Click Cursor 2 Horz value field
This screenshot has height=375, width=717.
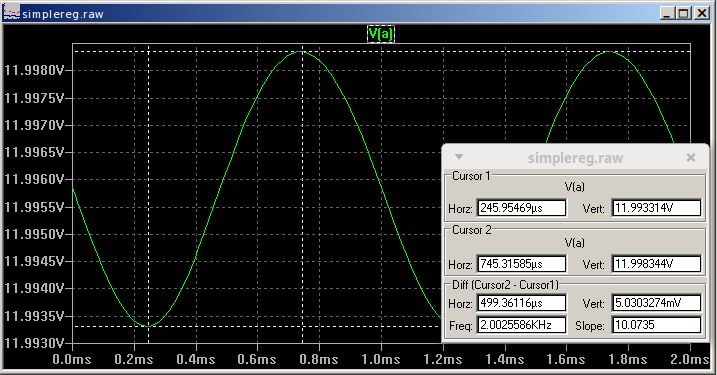click(x=521, y=264)
